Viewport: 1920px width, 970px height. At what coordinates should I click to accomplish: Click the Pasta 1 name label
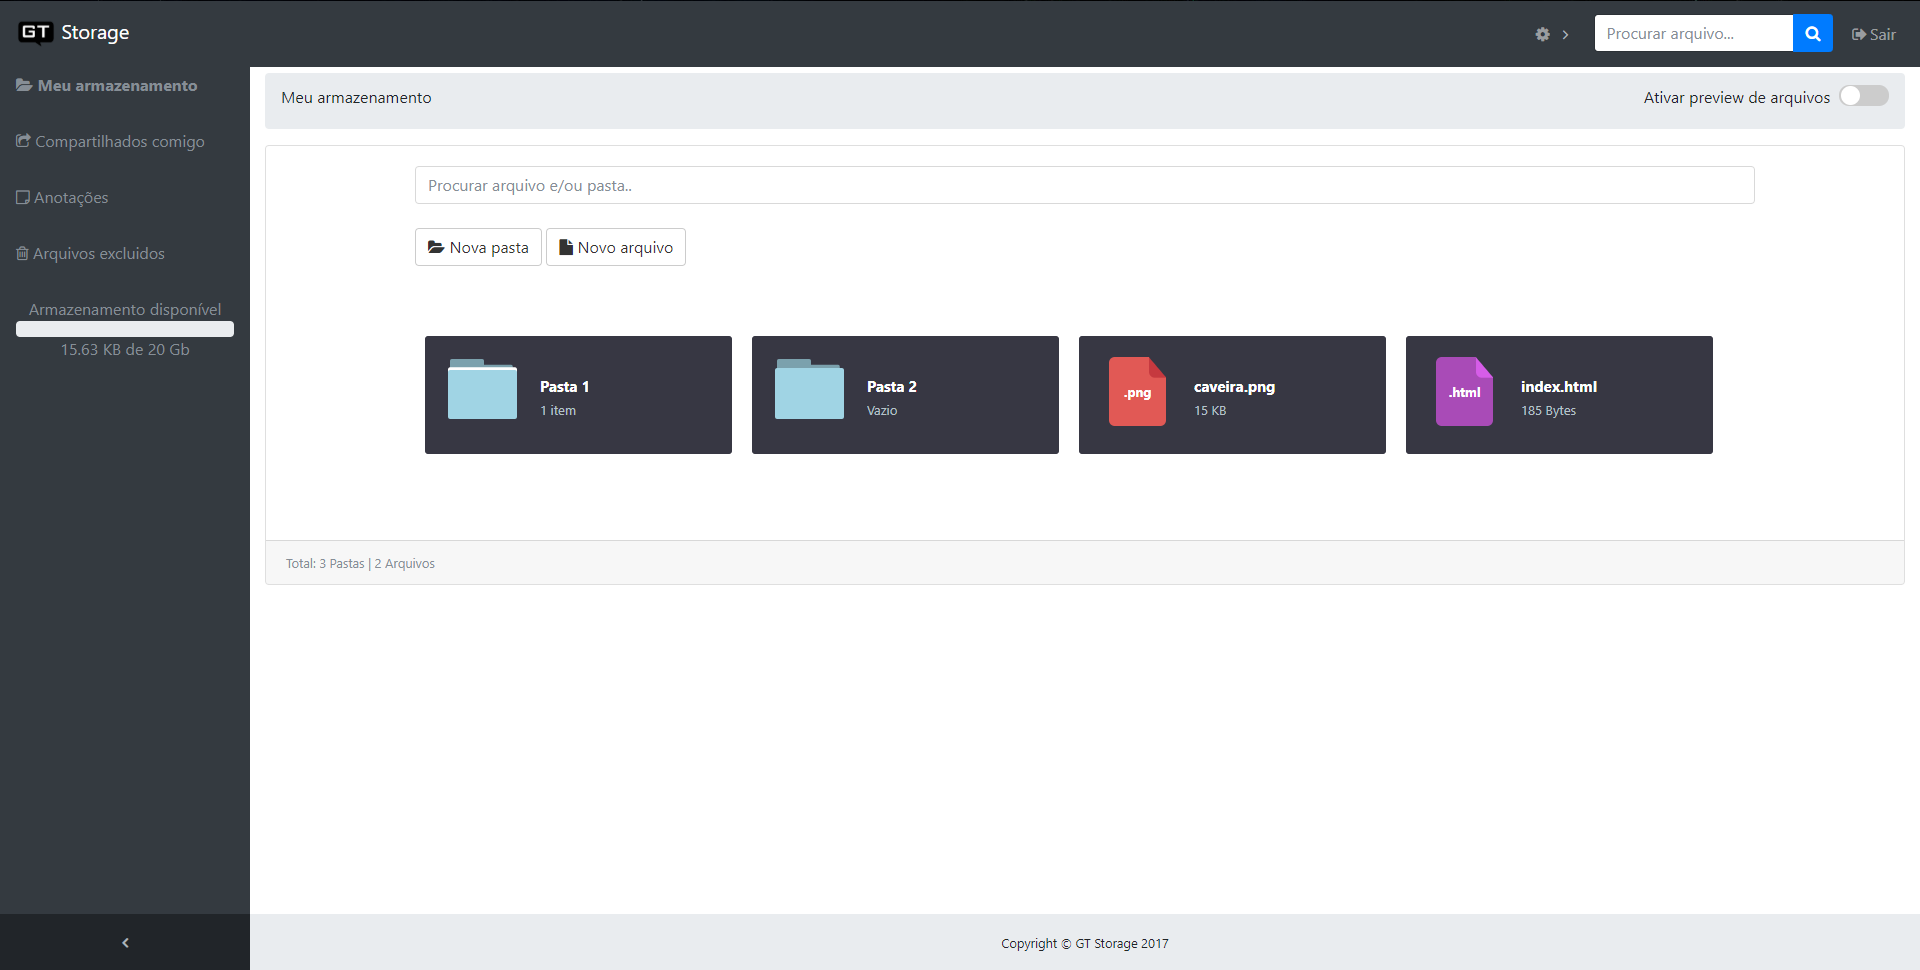coord(564,386)
